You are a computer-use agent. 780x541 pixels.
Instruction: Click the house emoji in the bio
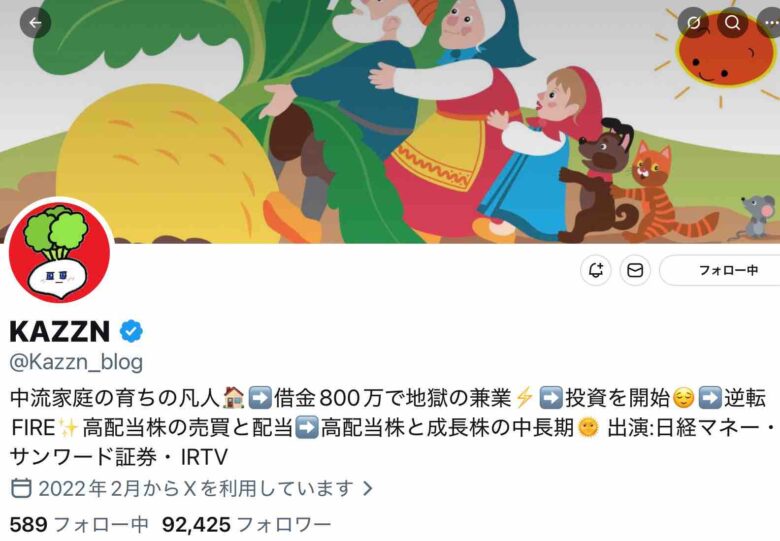(233, 398)
